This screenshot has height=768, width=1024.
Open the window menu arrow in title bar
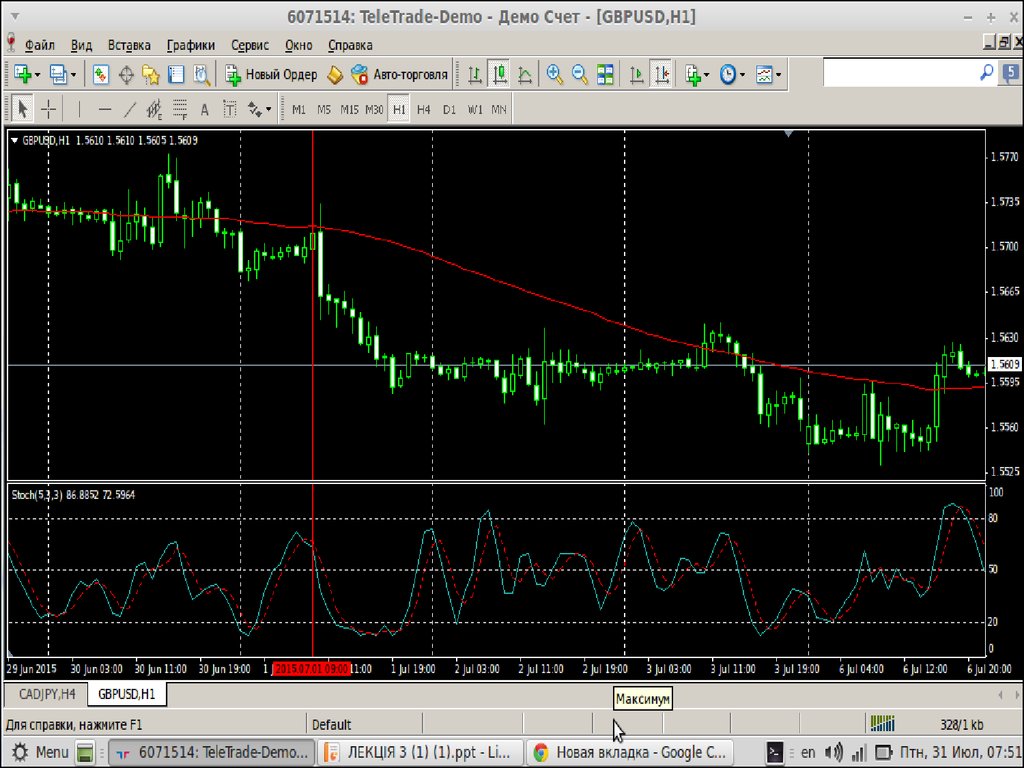tap(14, 16)
